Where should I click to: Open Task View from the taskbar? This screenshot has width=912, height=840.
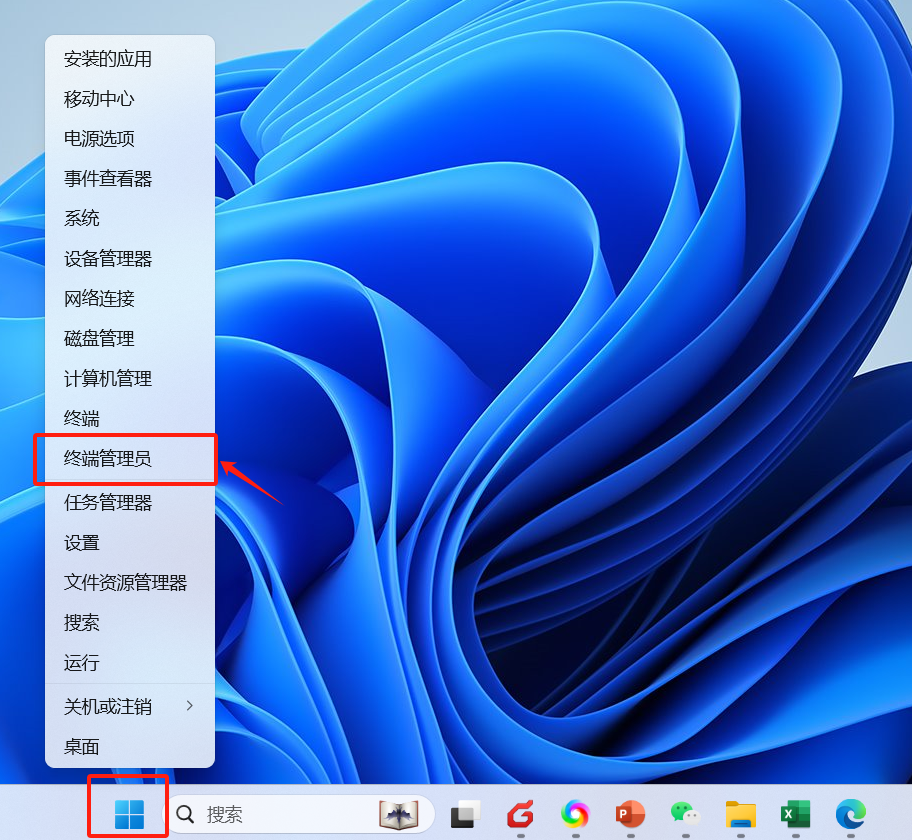coord(465,814)
